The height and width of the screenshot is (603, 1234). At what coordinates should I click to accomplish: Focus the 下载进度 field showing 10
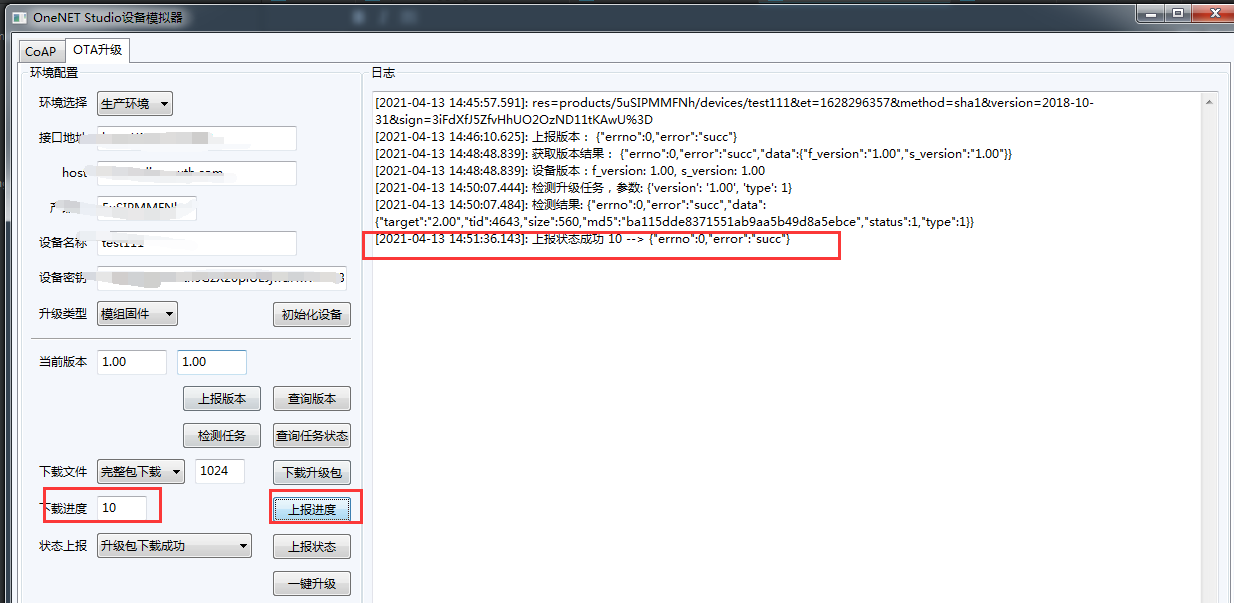pyautogui.click(x=122, y=508)
